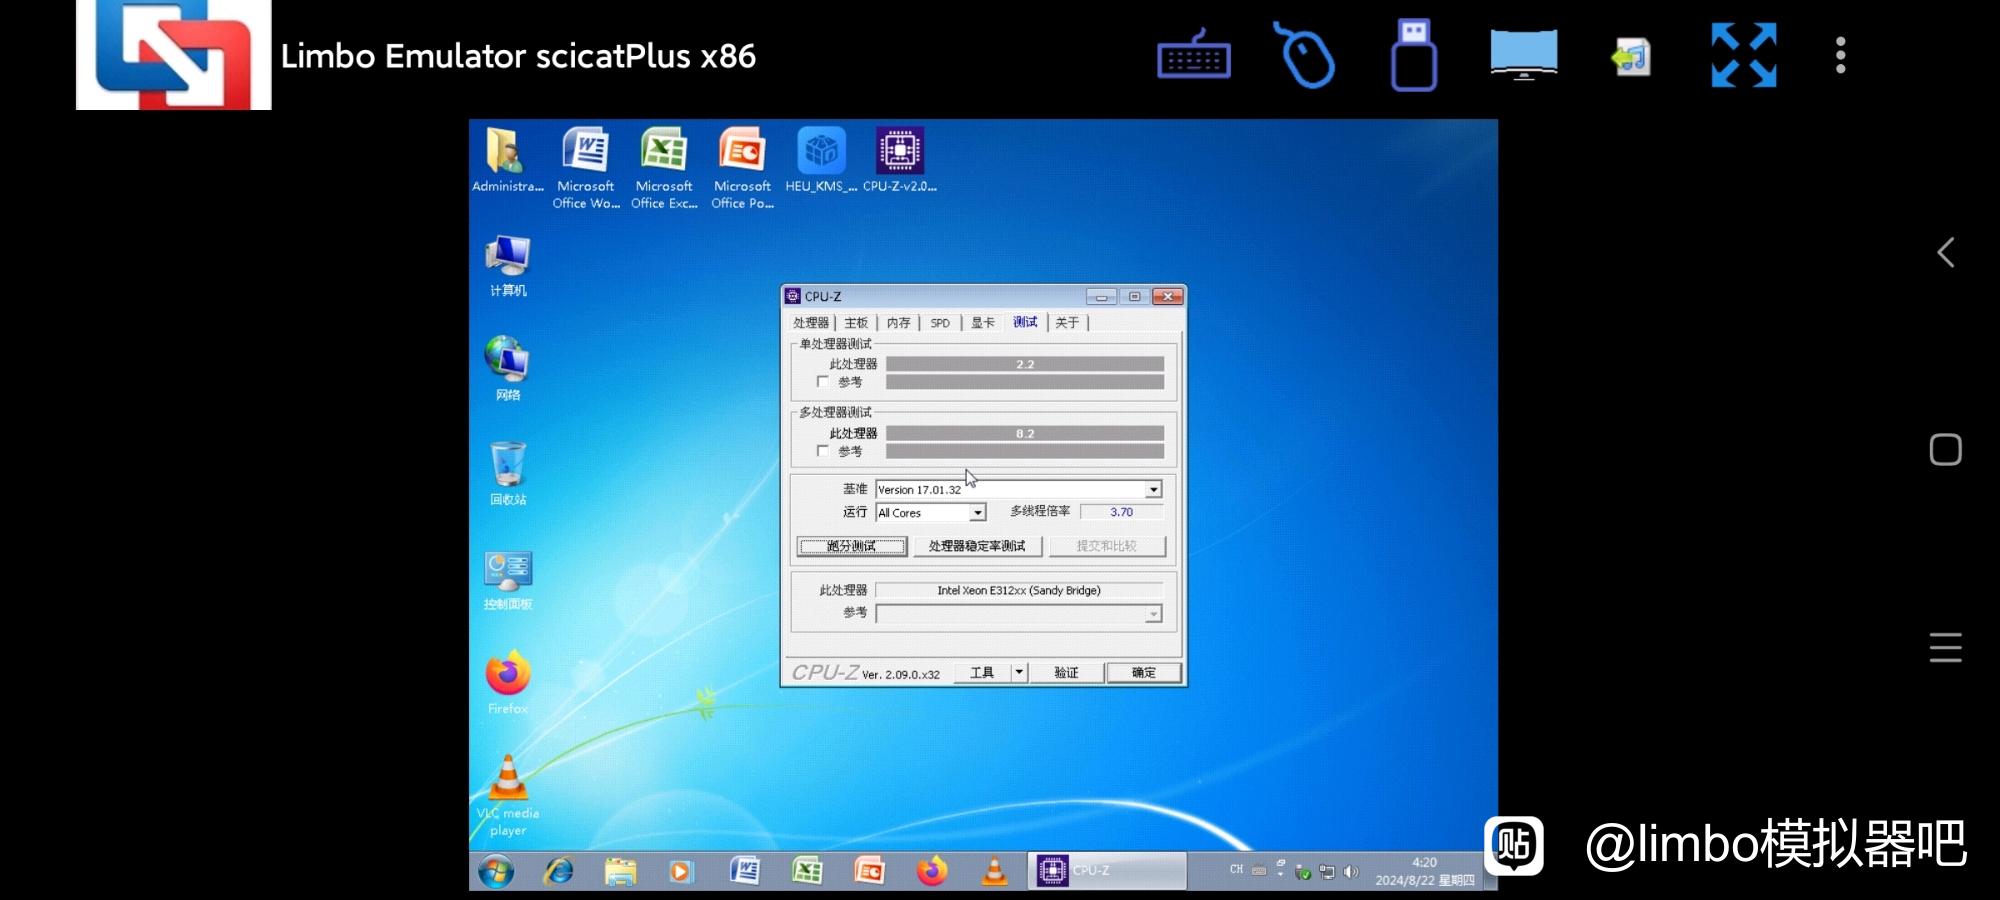
Task: Launch Firefox from the taskbar
Action: click(932, 871)
